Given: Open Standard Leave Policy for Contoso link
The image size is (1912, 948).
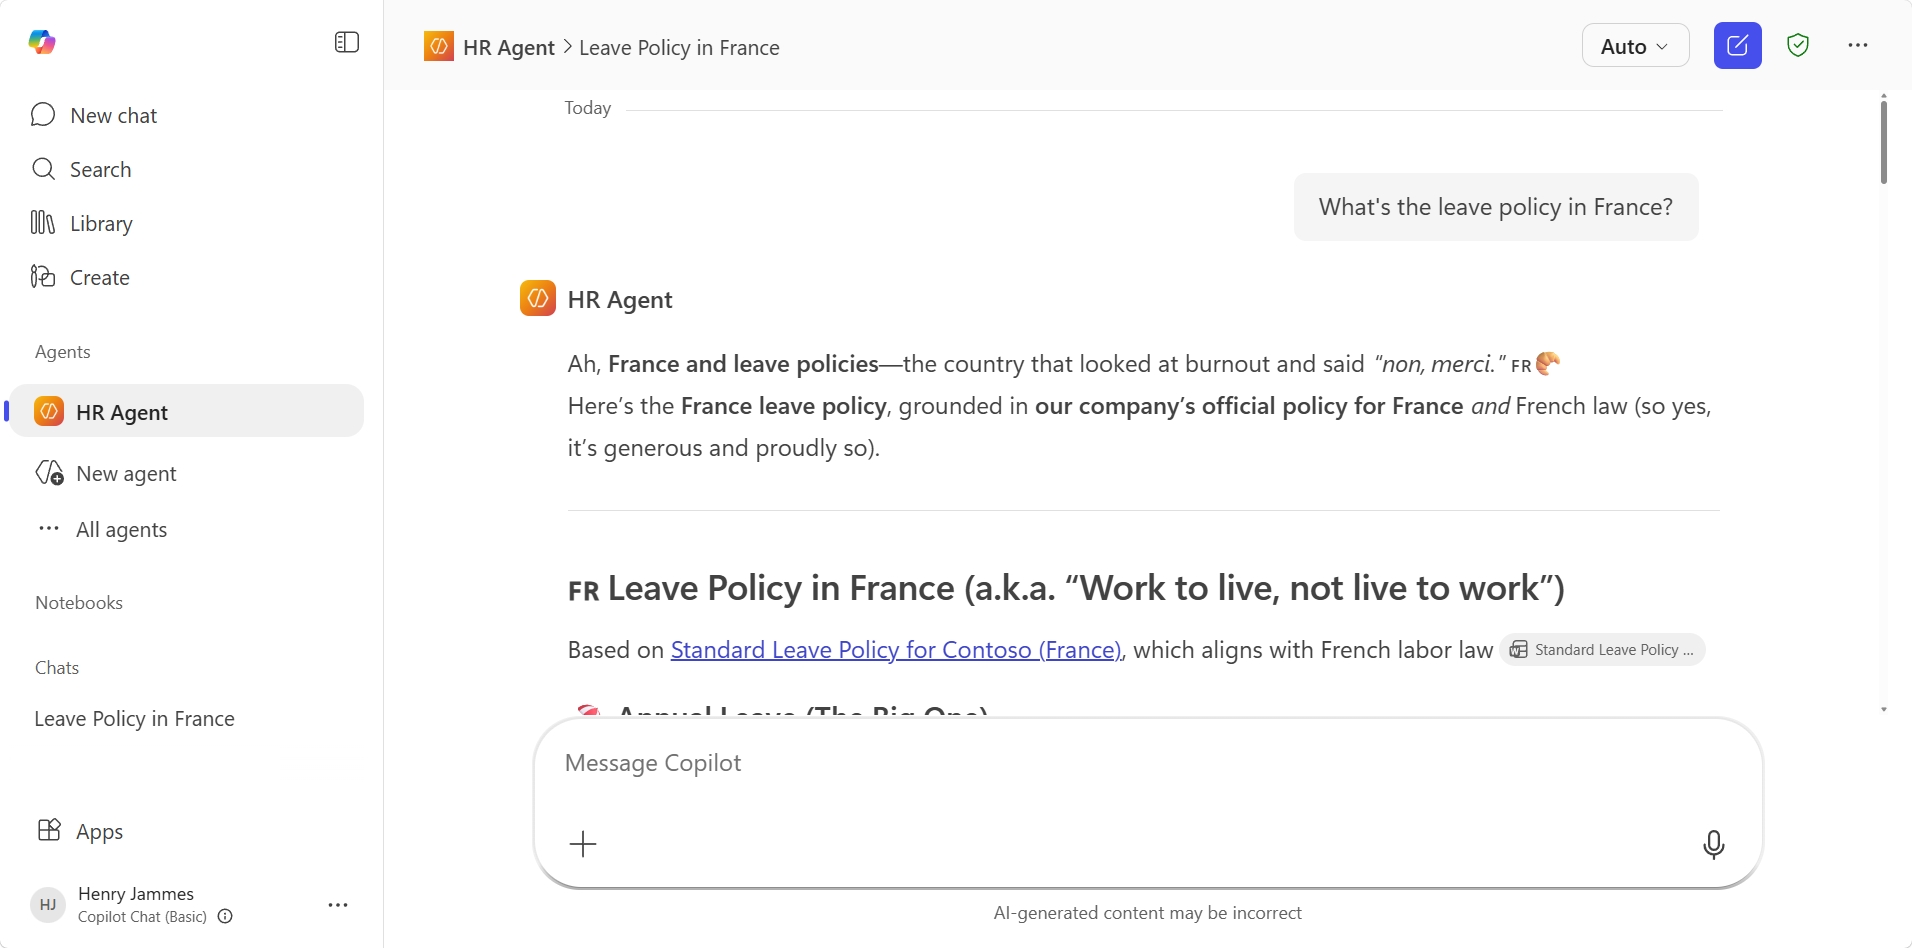Looking at the screenshot, I should click(x=896, y=650).
